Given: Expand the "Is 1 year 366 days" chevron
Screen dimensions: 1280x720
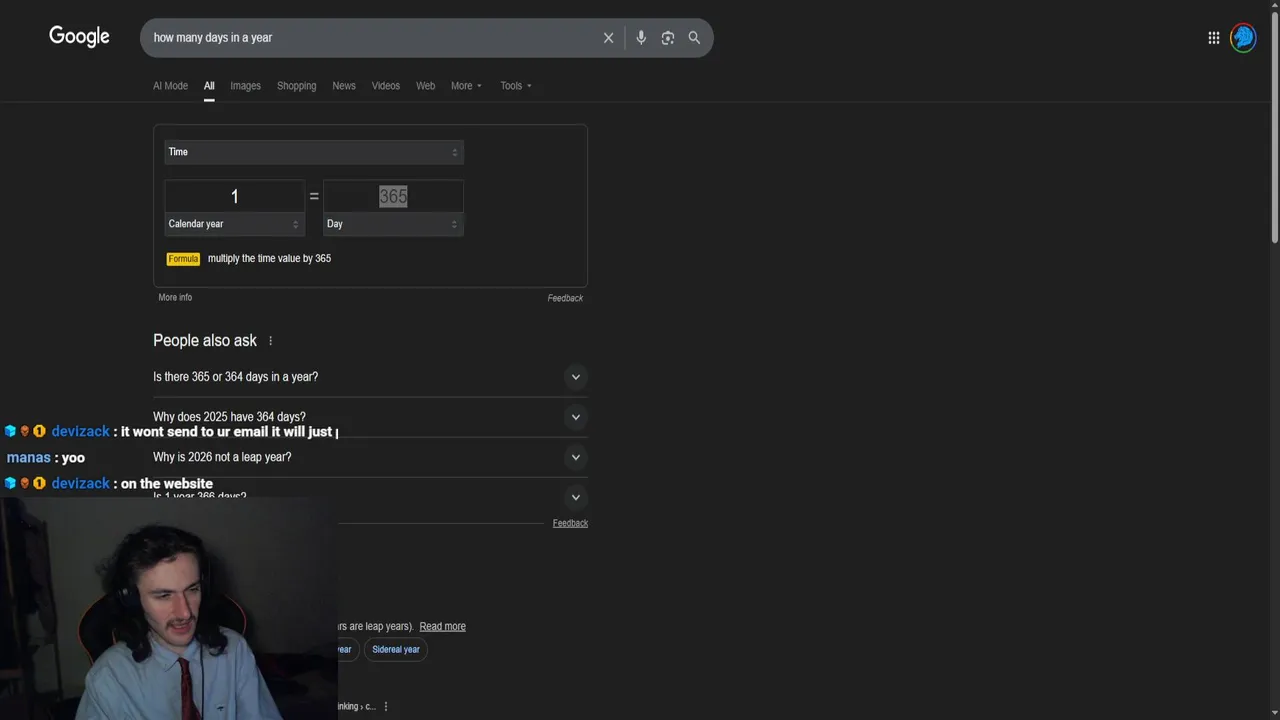Looking at the screenshot, I should pyautogui.click(x=575, y=497).
